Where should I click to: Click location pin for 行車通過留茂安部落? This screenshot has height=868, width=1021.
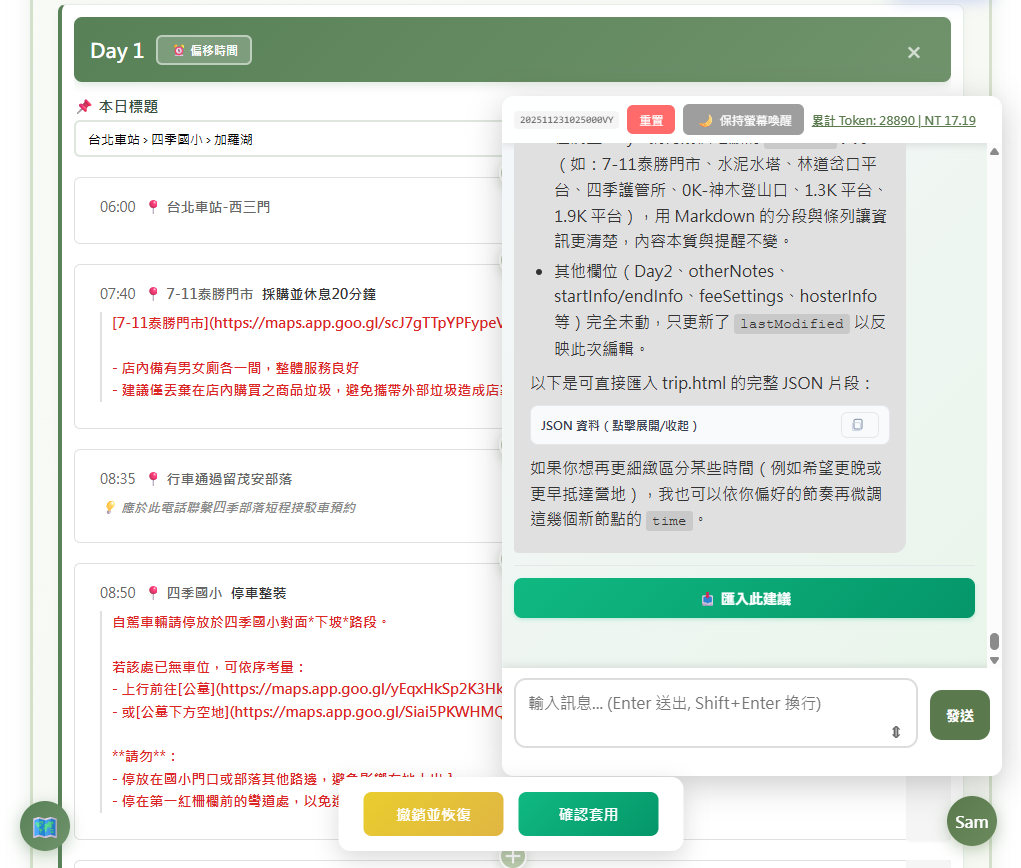(153, 479)
